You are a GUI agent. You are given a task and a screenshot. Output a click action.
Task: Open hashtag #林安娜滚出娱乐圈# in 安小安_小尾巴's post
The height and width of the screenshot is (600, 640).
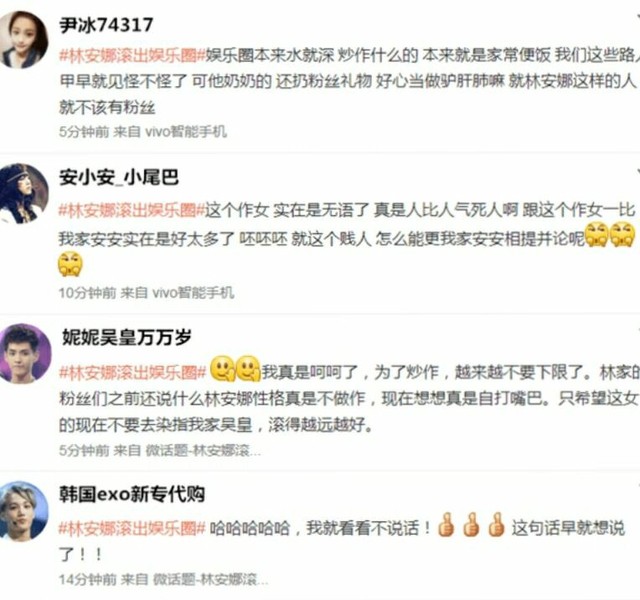coord(132,211)
